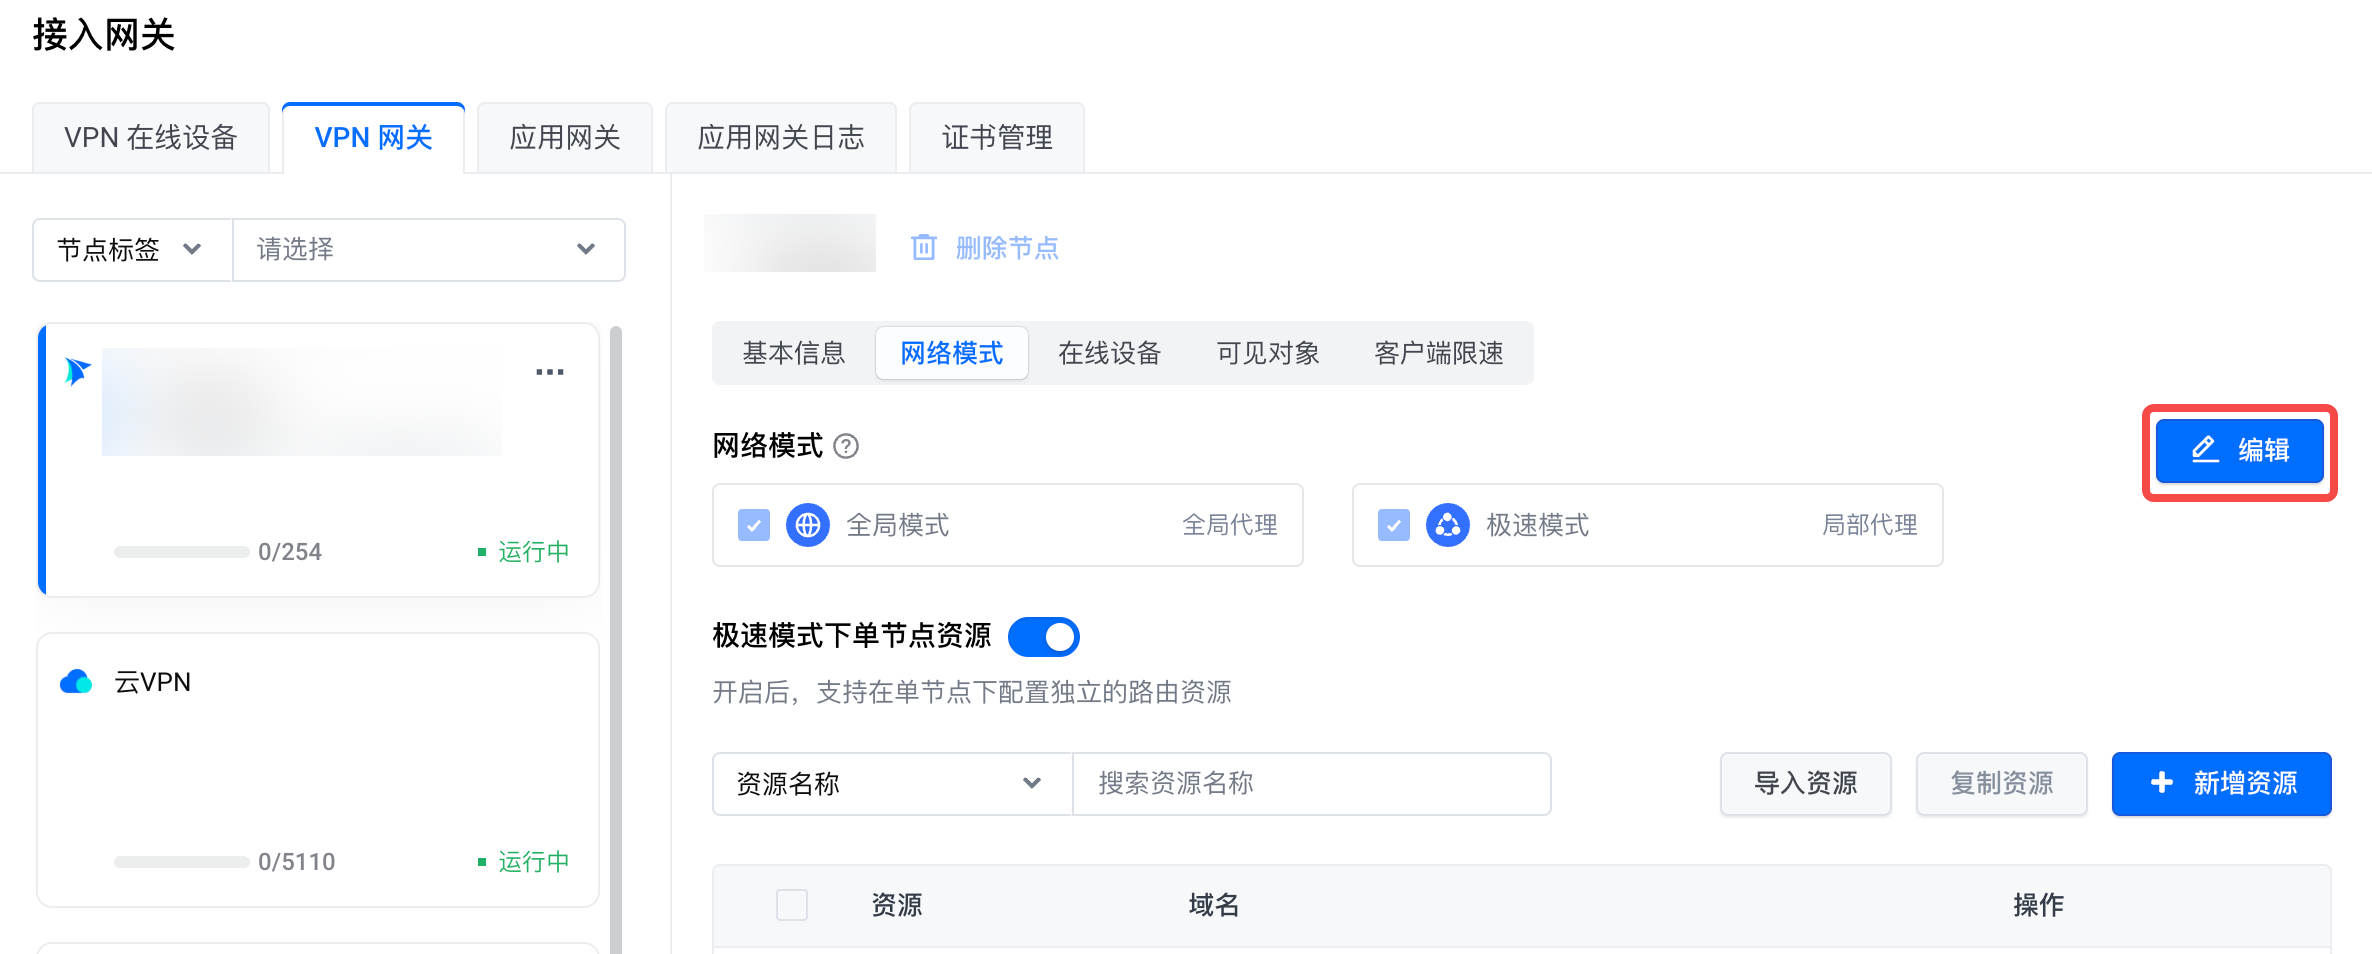The width and height of the screenshot is (2372, 954).
Task: Click the 云VPN cloud icon
Action: click(76, 682)
